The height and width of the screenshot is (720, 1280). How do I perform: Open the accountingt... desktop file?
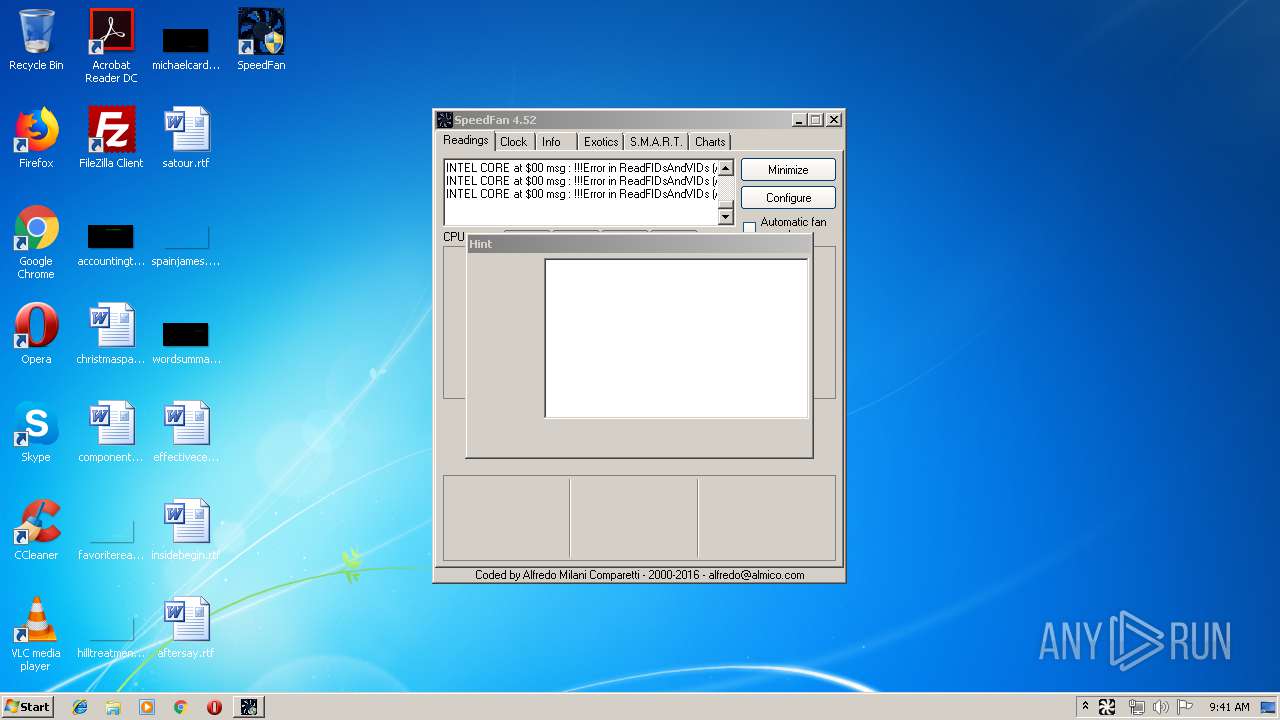pos(111,244)
